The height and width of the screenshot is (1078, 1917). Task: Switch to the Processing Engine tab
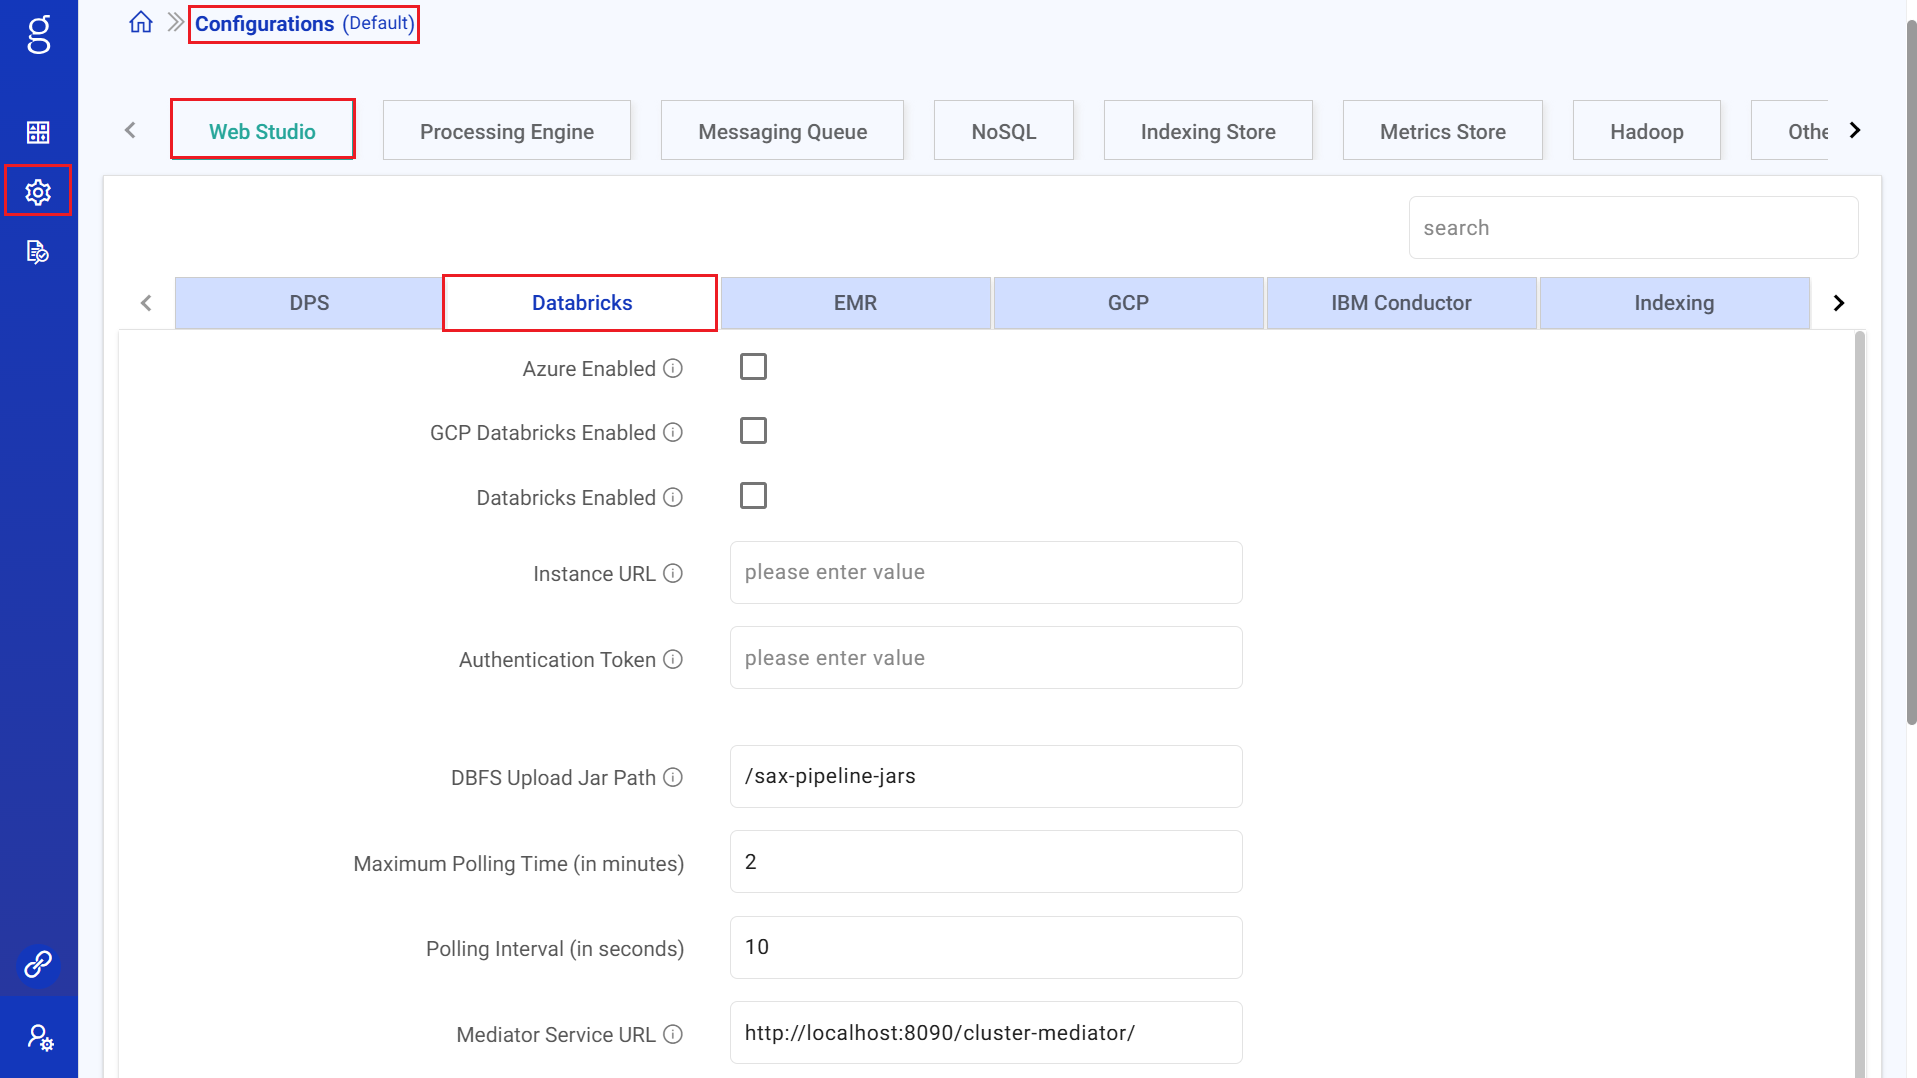(x=506, y=131)
